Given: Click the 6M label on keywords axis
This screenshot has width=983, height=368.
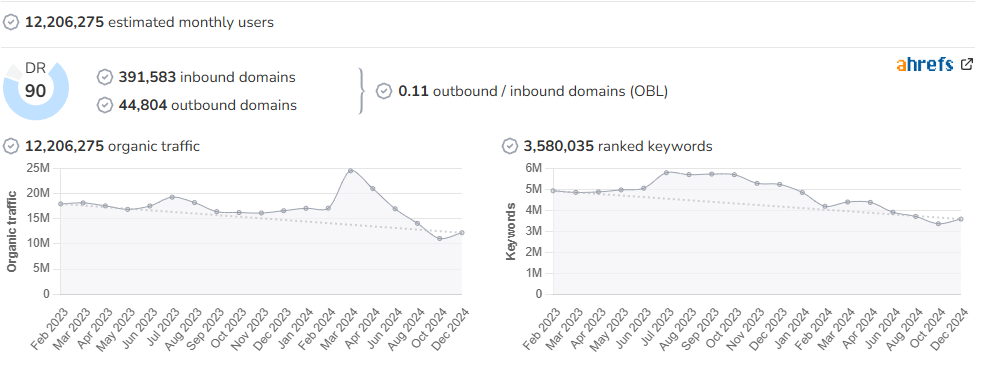Looking at the screenshot, I should [x=534, y=167].
